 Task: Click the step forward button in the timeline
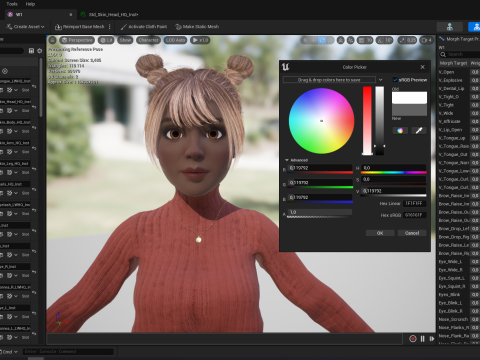point(432,339)
